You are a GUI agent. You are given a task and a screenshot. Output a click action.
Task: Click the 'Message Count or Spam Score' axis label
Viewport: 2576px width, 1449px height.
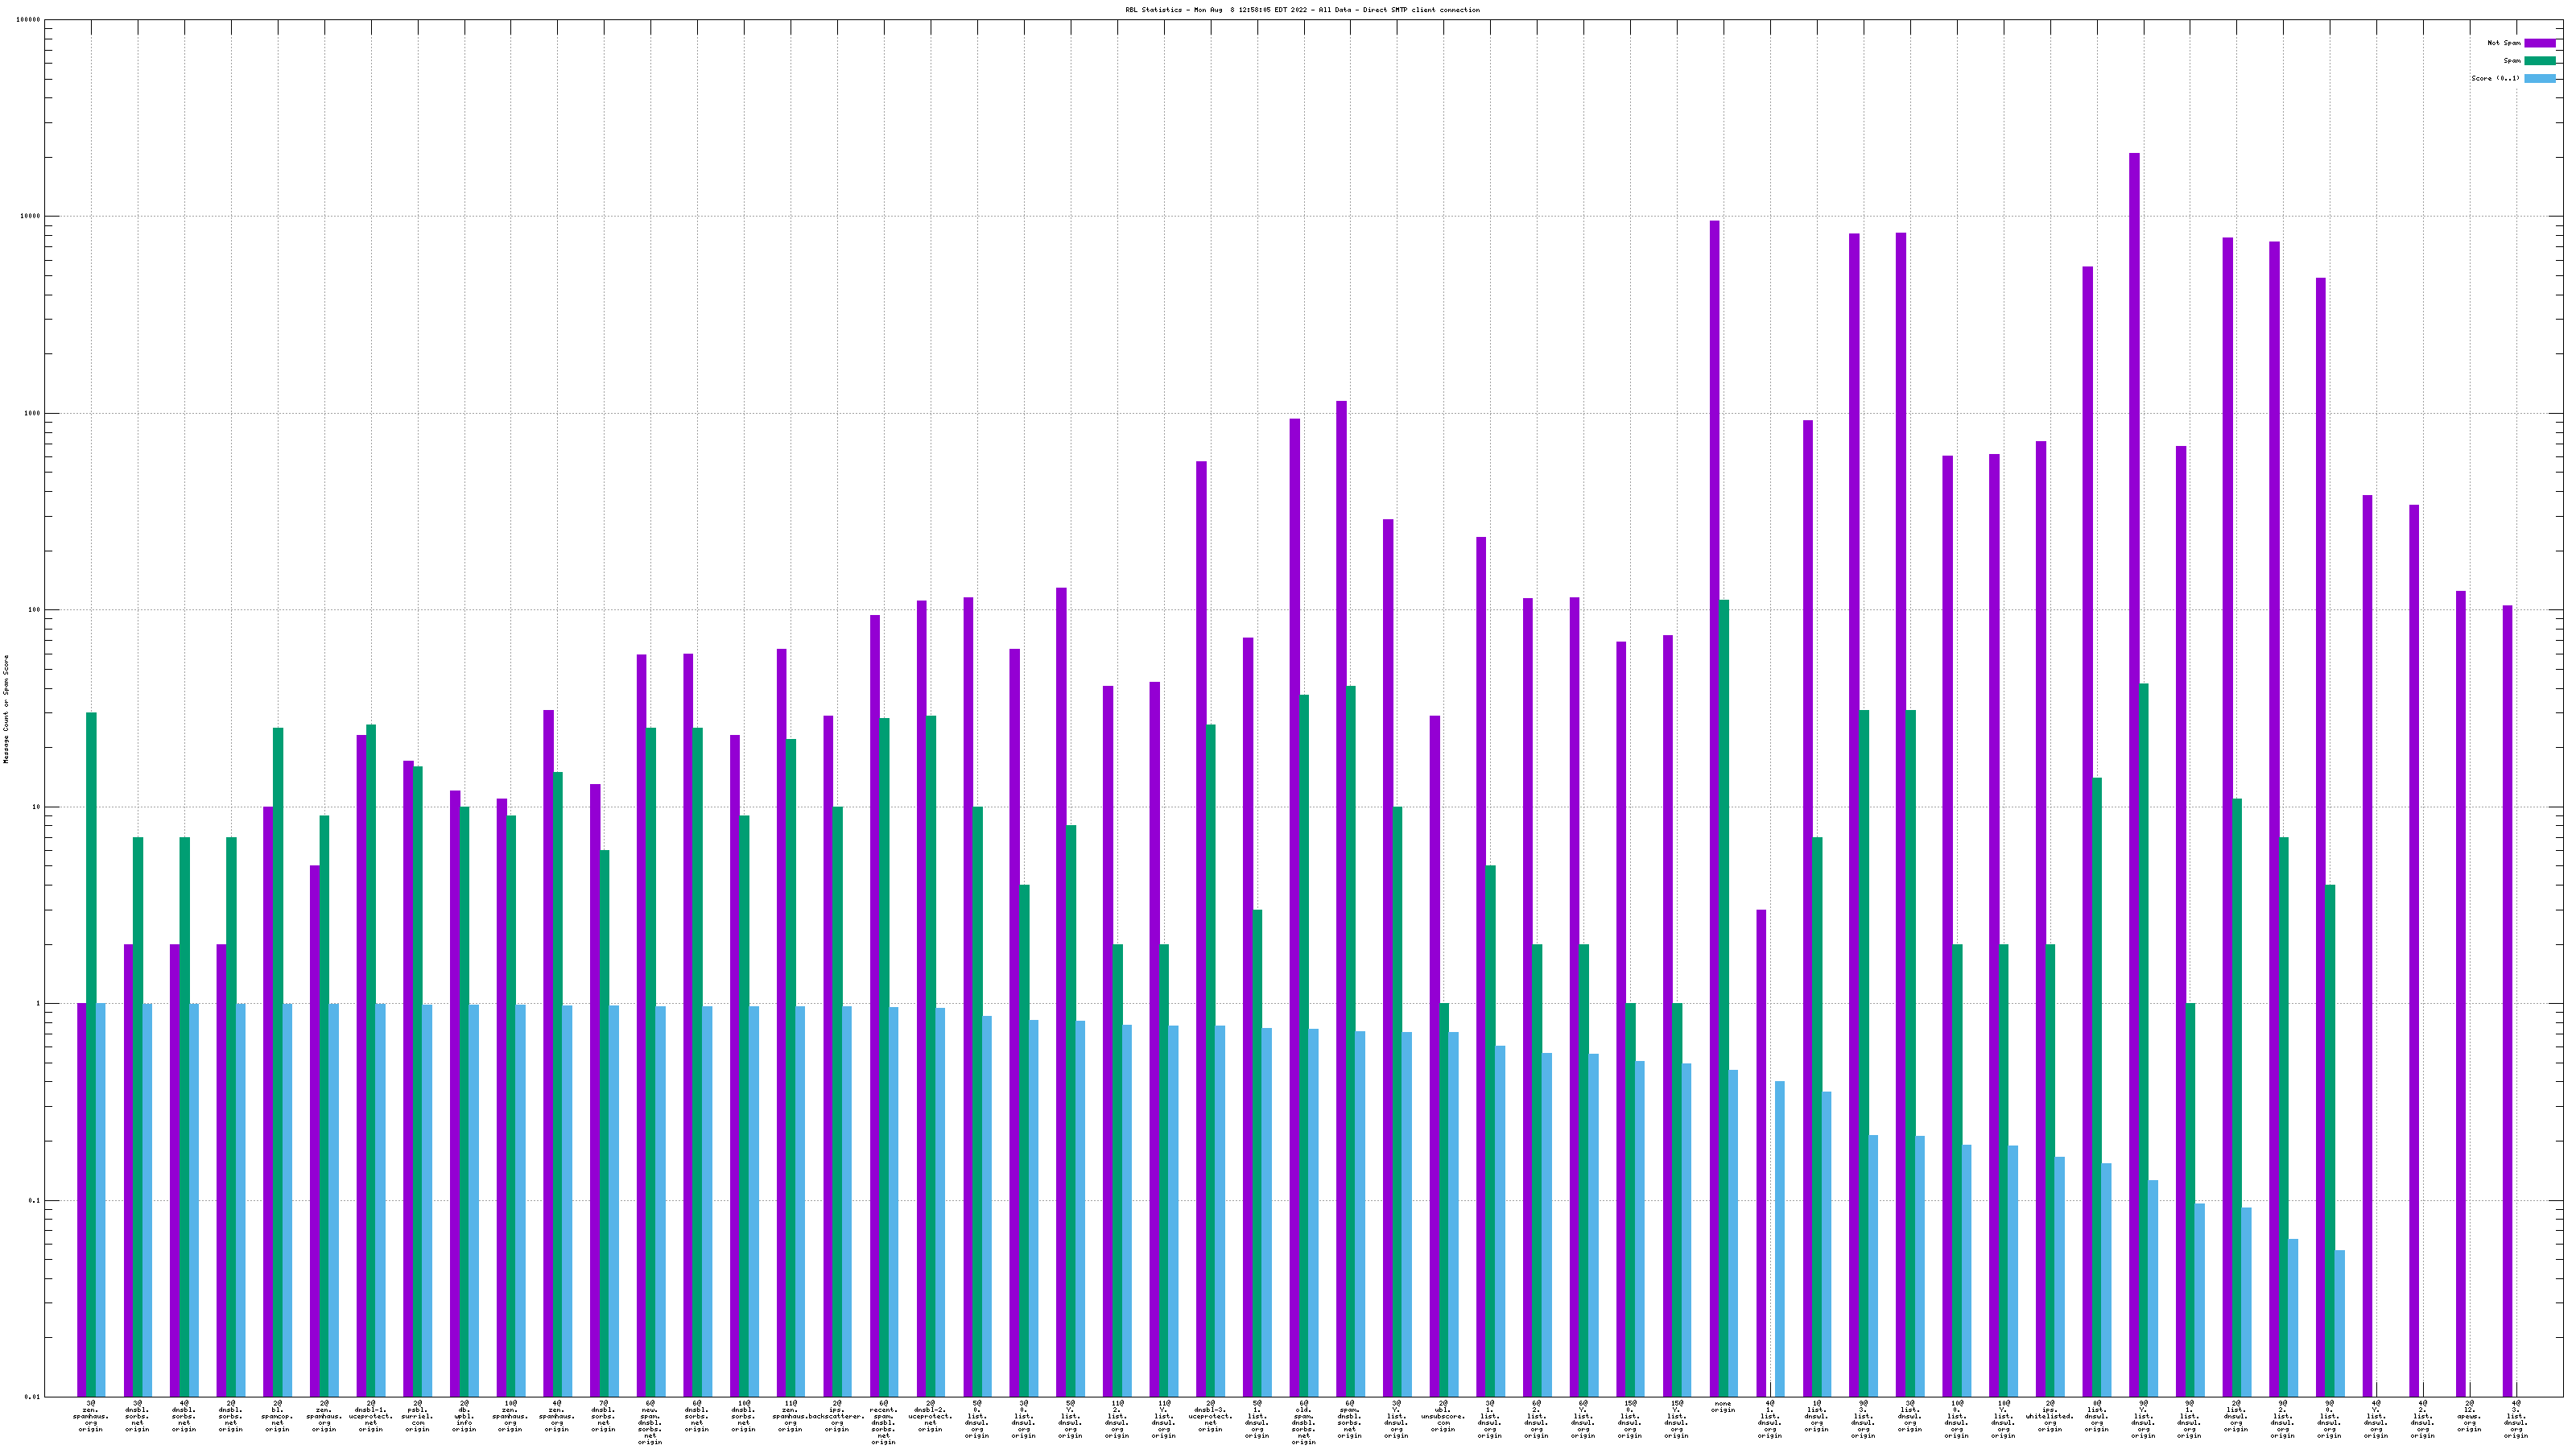[6, 709]
